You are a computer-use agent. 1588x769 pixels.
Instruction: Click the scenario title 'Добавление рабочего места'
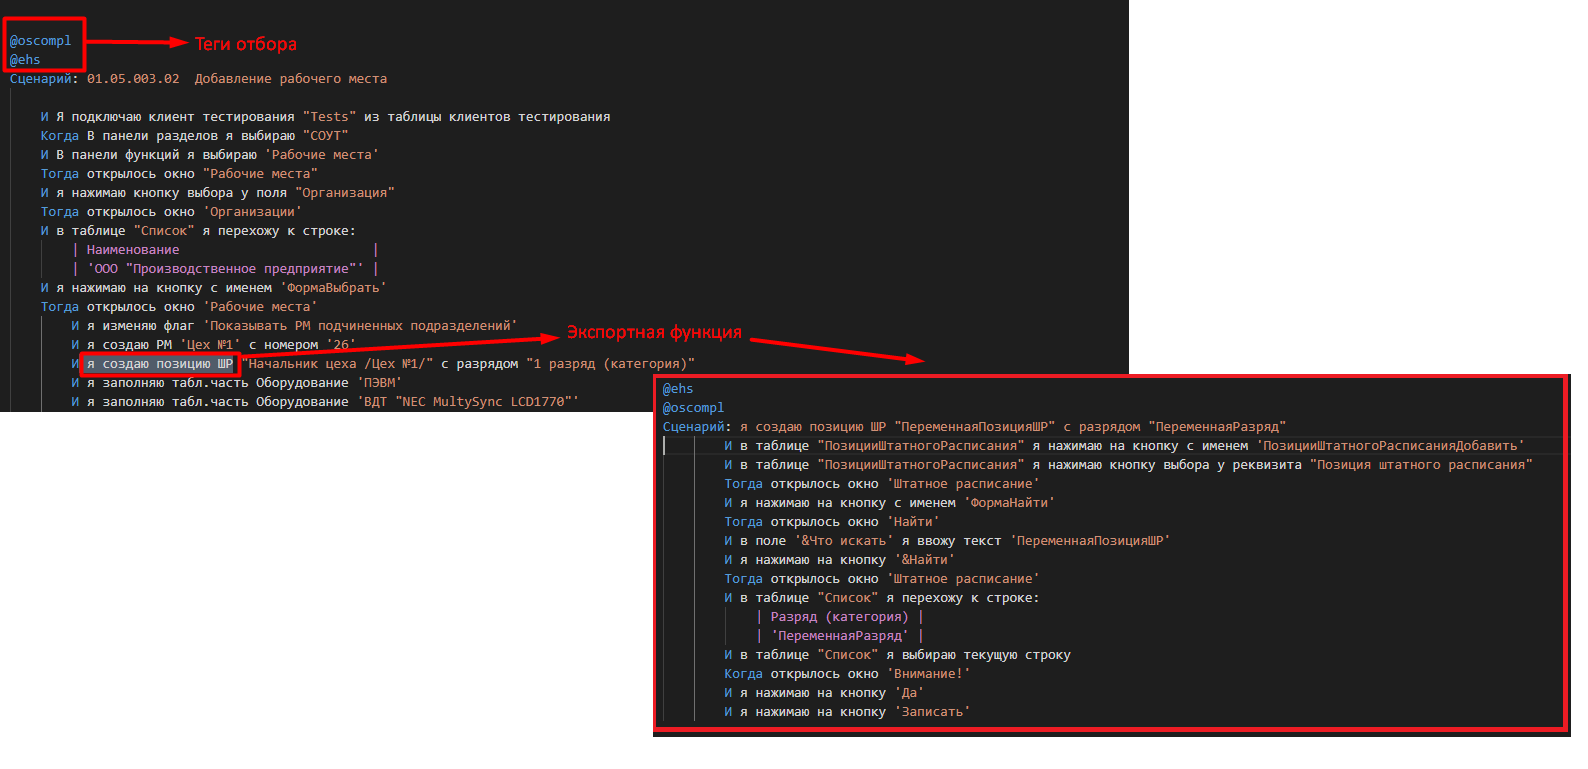[290, 79]
